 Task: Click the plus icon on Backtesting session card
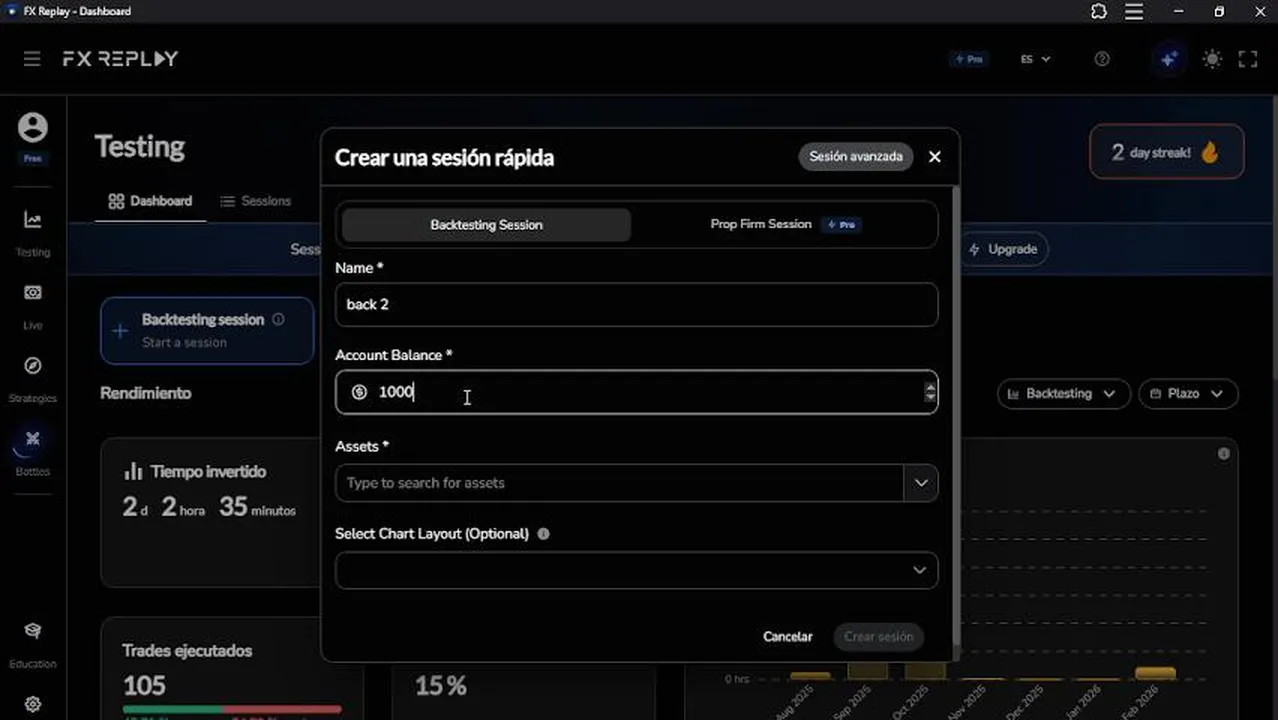[x=120, y=331]
